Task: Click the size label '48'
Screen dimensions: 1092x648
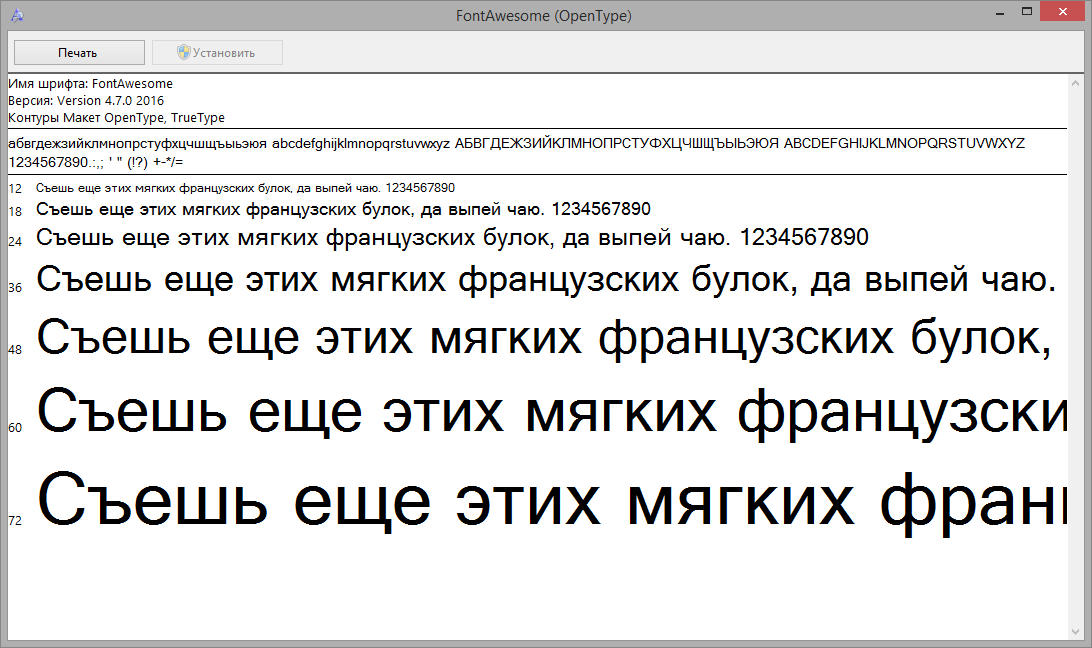Action: [x=15, y=350]
